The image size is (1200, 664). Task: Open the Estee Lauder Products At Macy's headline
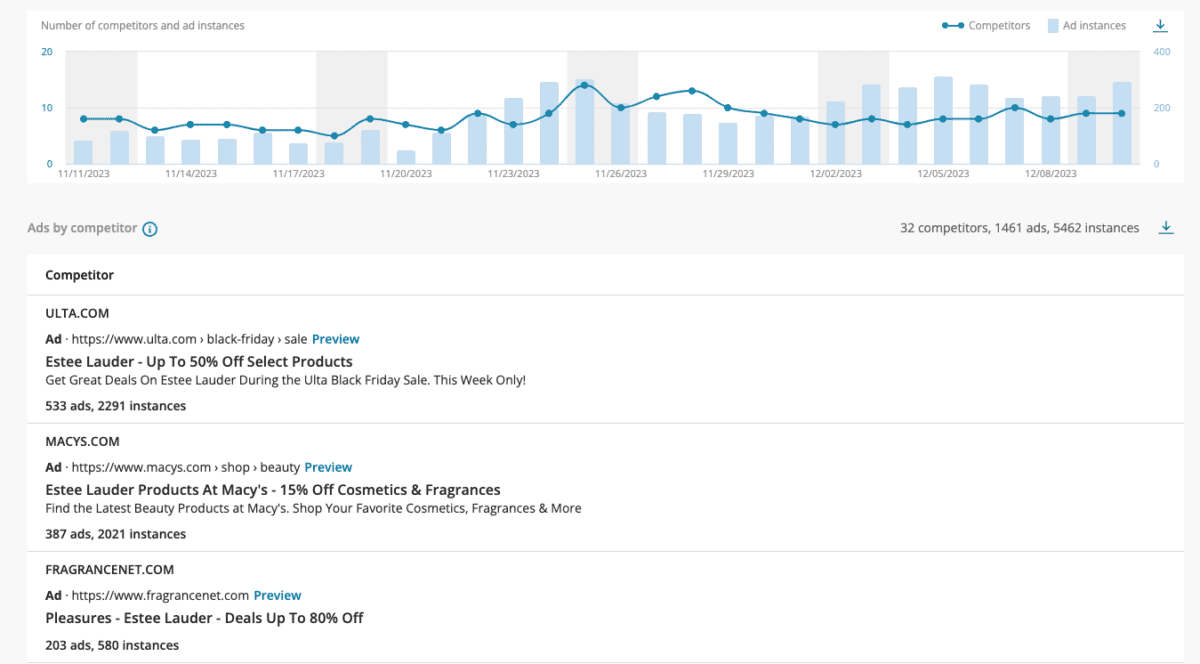point(273,490)
